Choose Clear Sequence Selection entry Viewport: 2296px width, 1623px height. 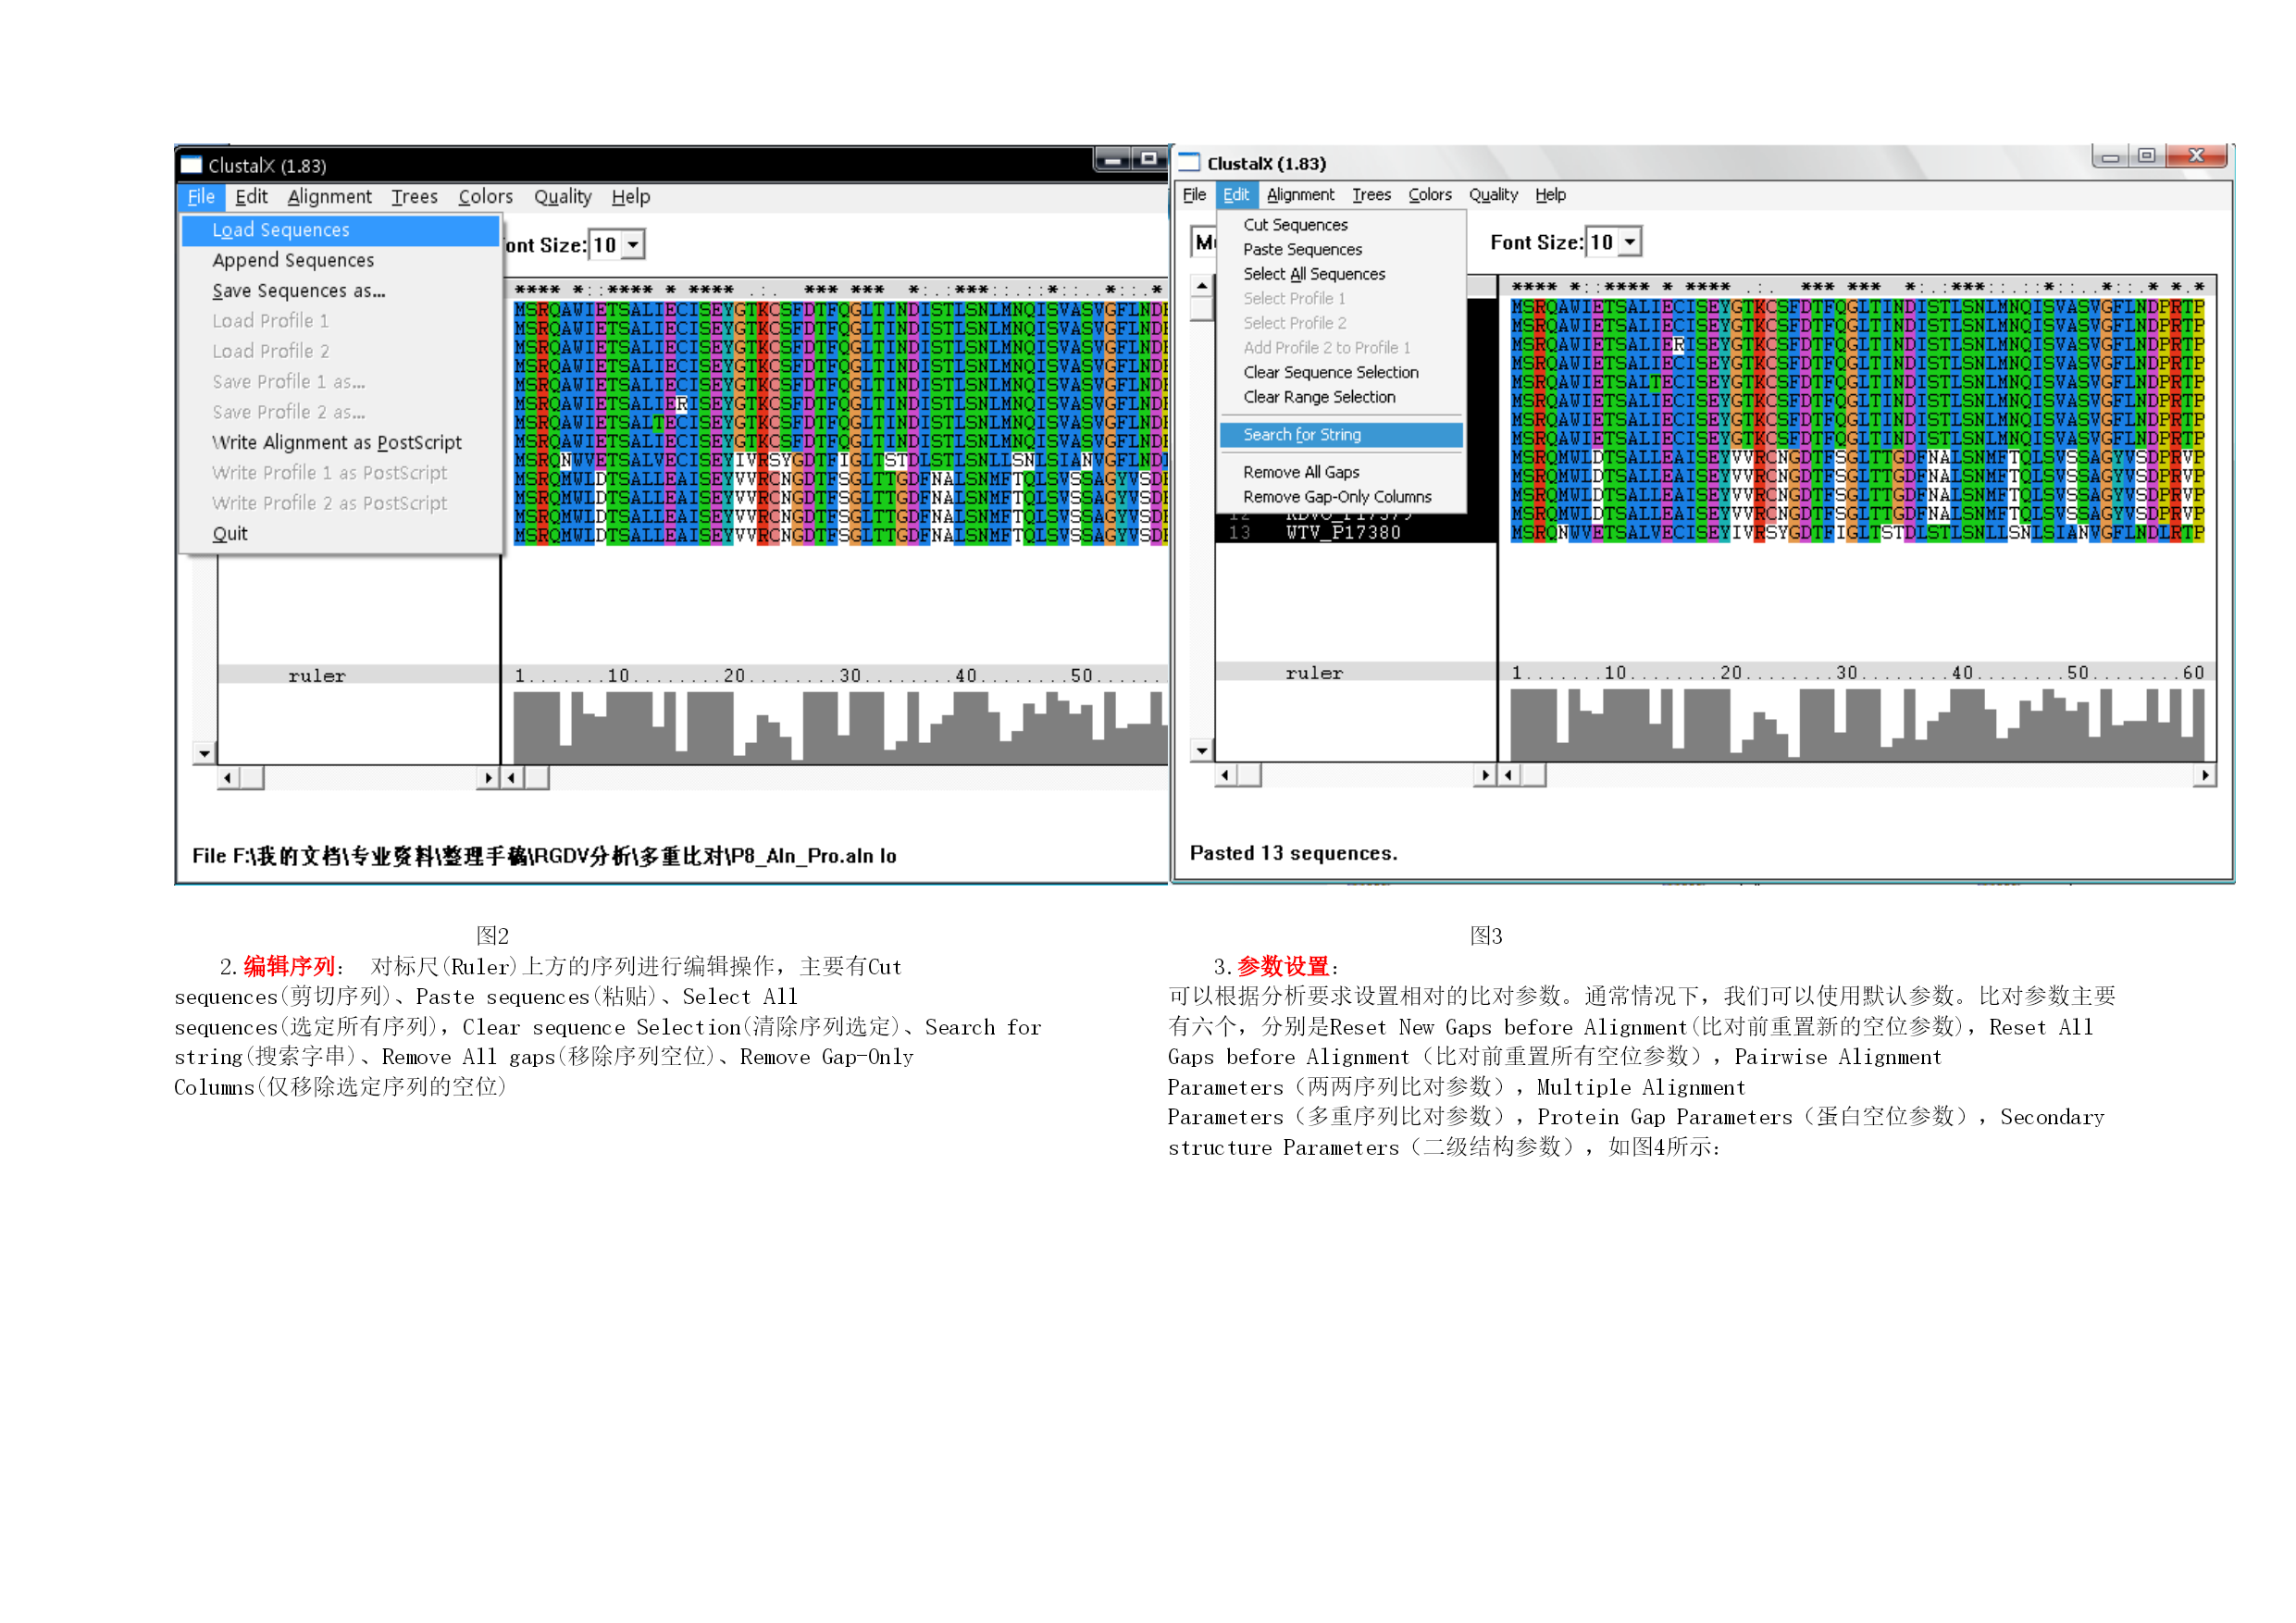click(x=1341, y=372)
